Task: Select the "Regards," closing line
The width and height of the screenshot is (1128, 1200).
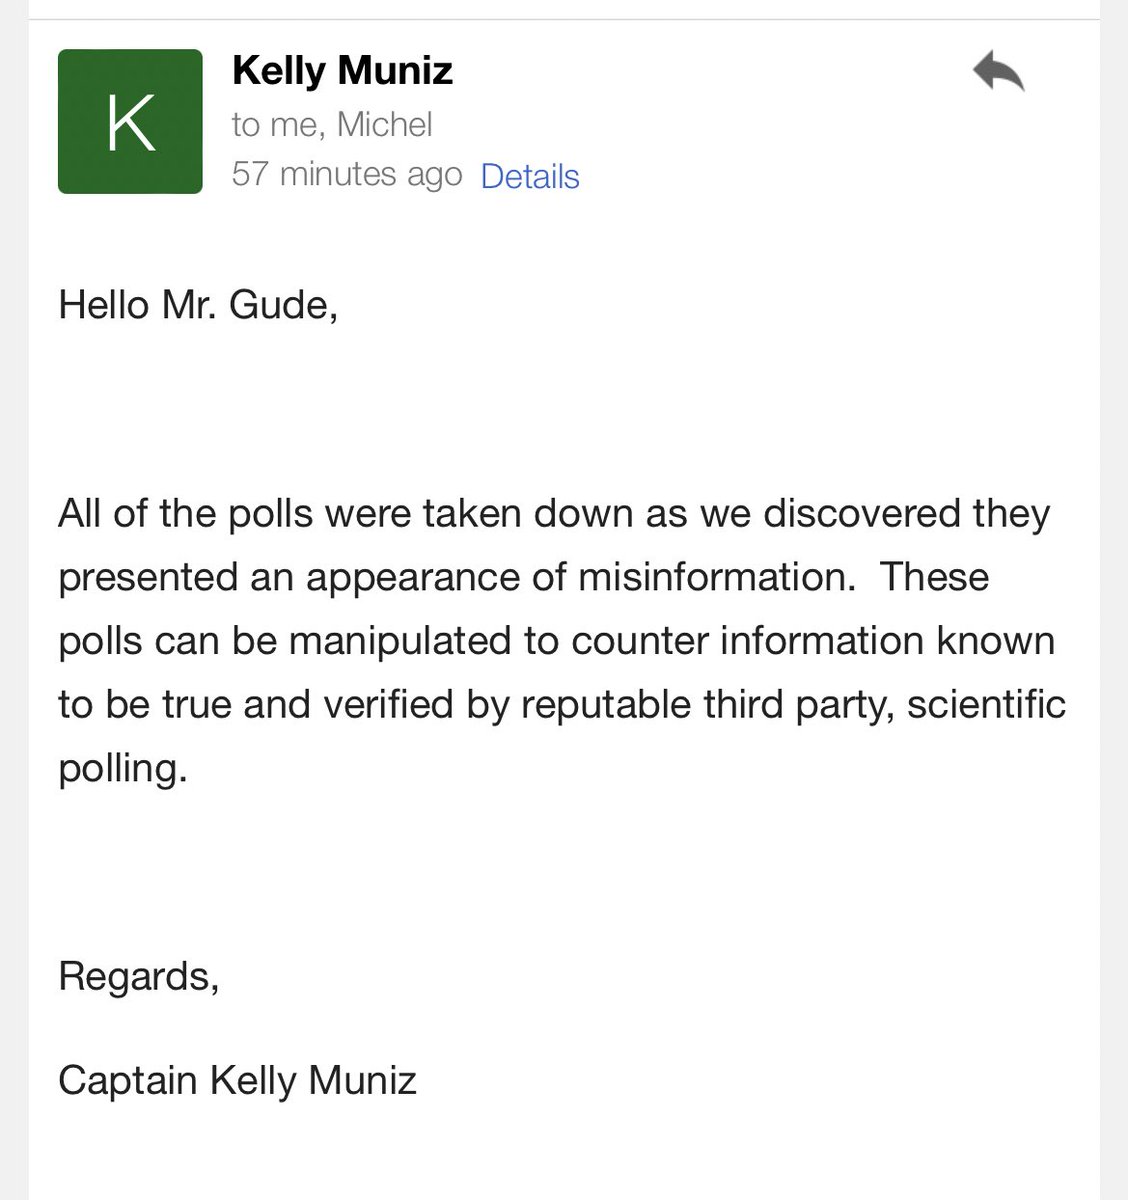Action: tap(139, 977)
